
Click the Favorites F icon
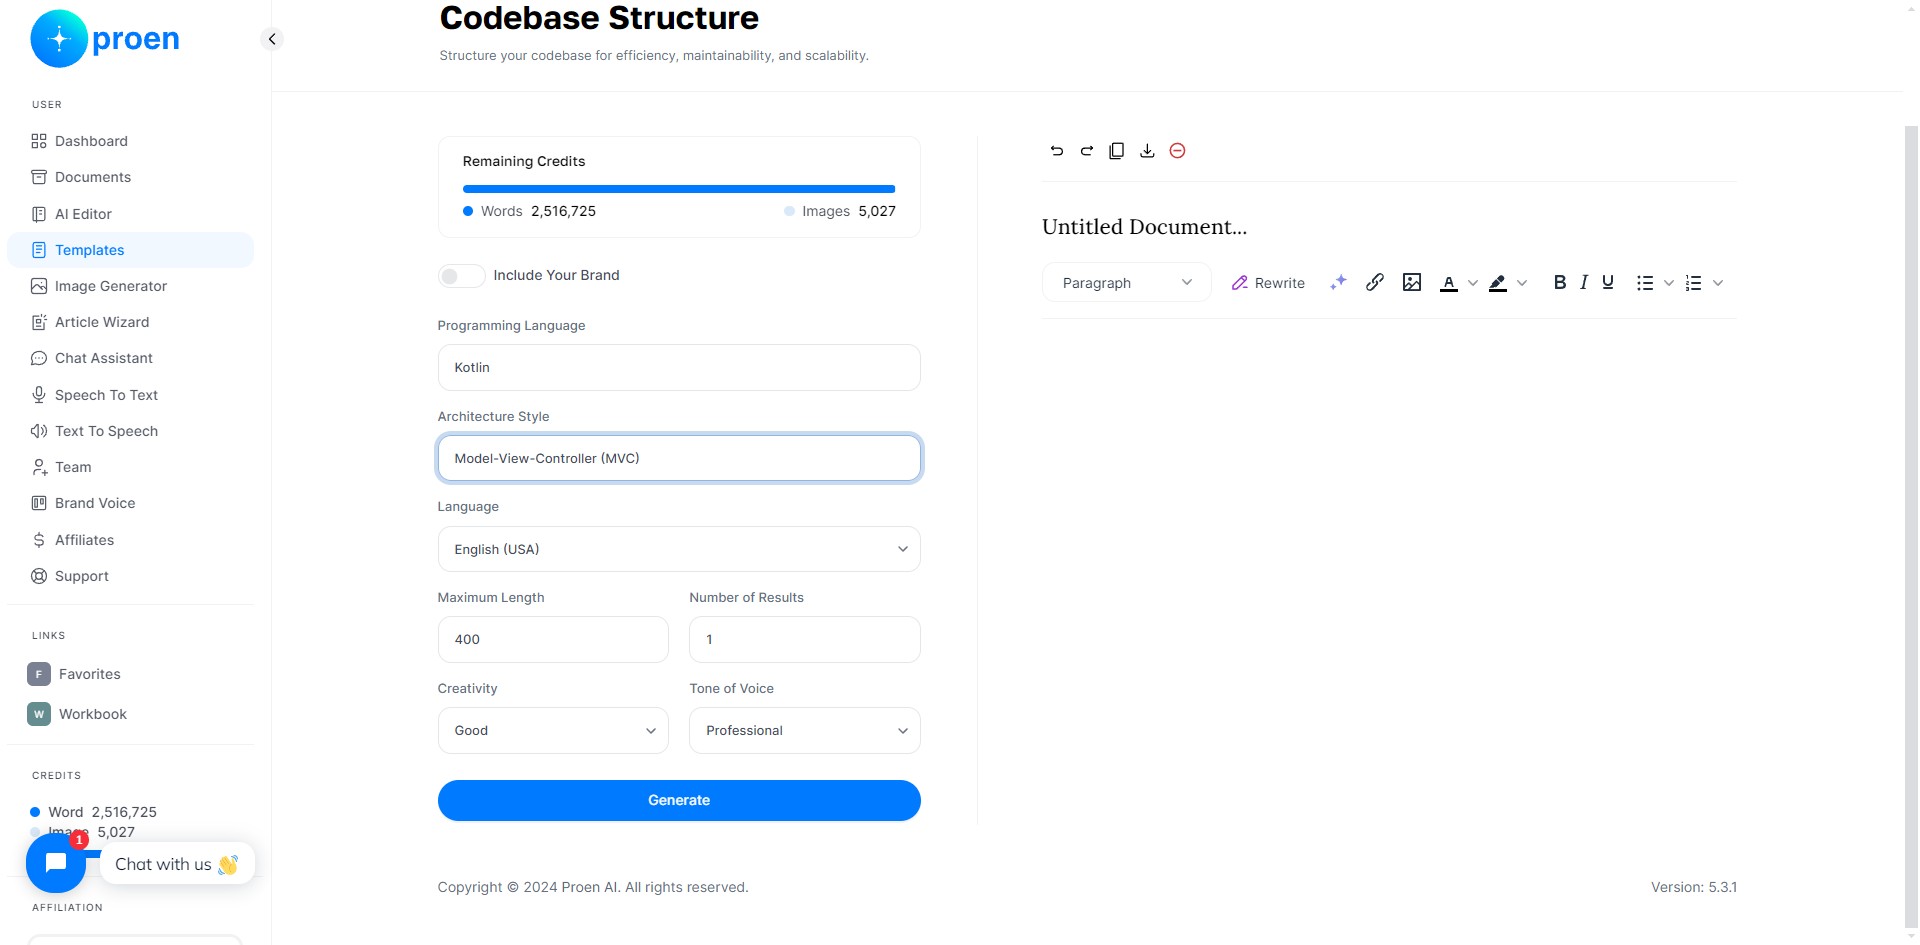(x=39, y=674)
